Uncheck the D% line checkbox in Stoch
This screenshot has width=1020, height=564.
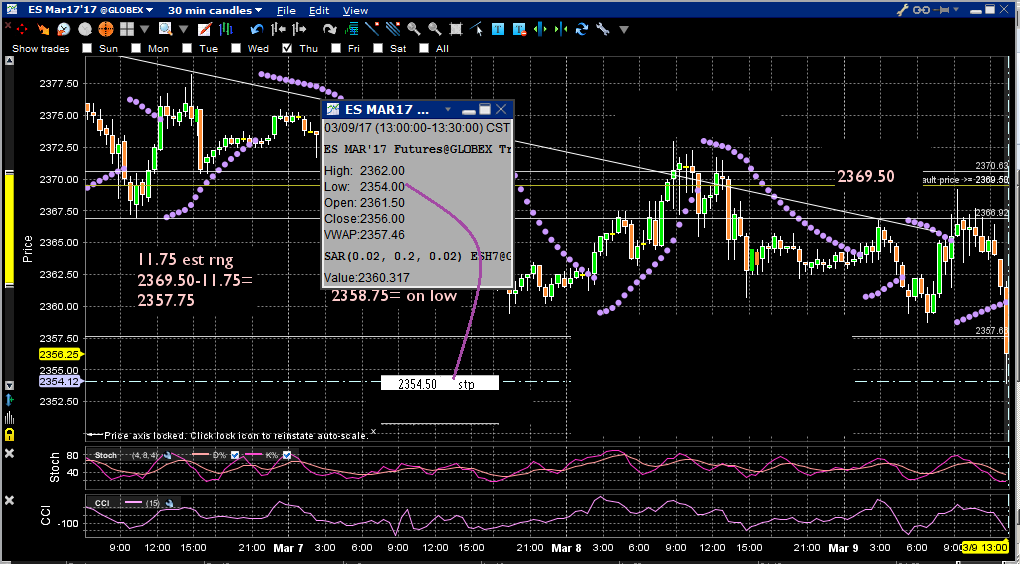coord(235,455)
